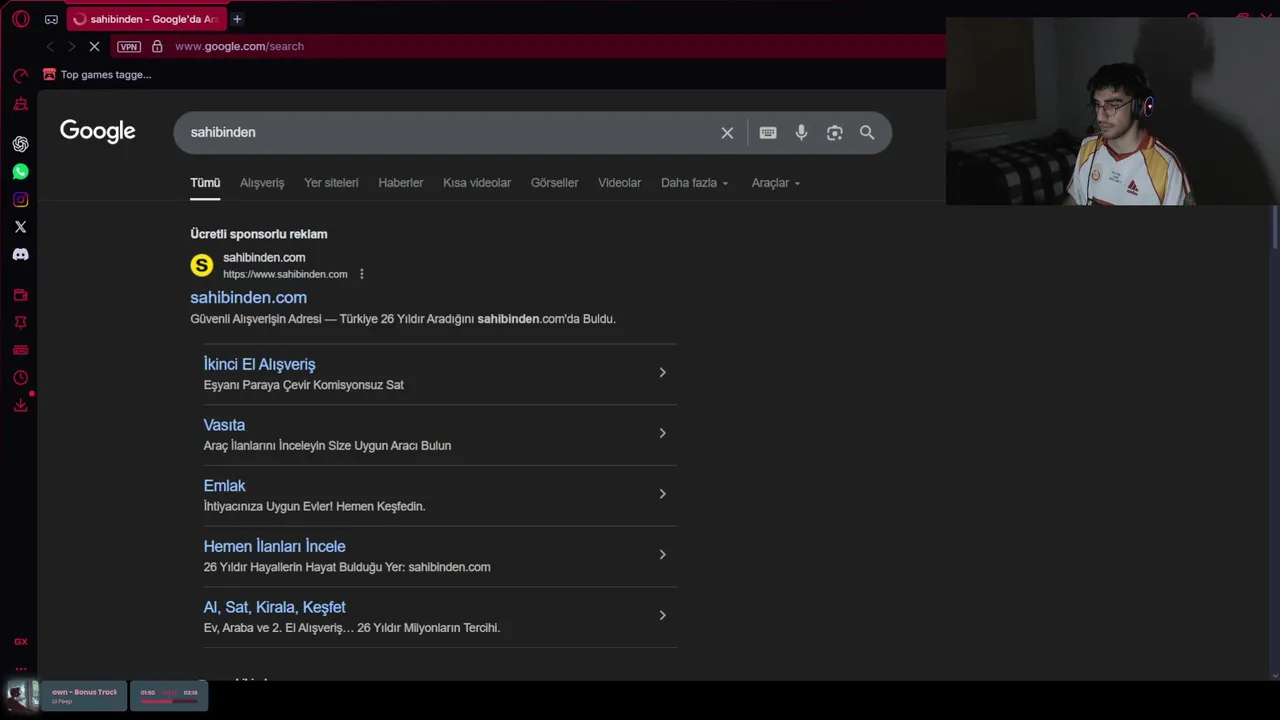Click the padlock site security icon
Screen dimensions: 1280x720
click(x=157, y=46)
